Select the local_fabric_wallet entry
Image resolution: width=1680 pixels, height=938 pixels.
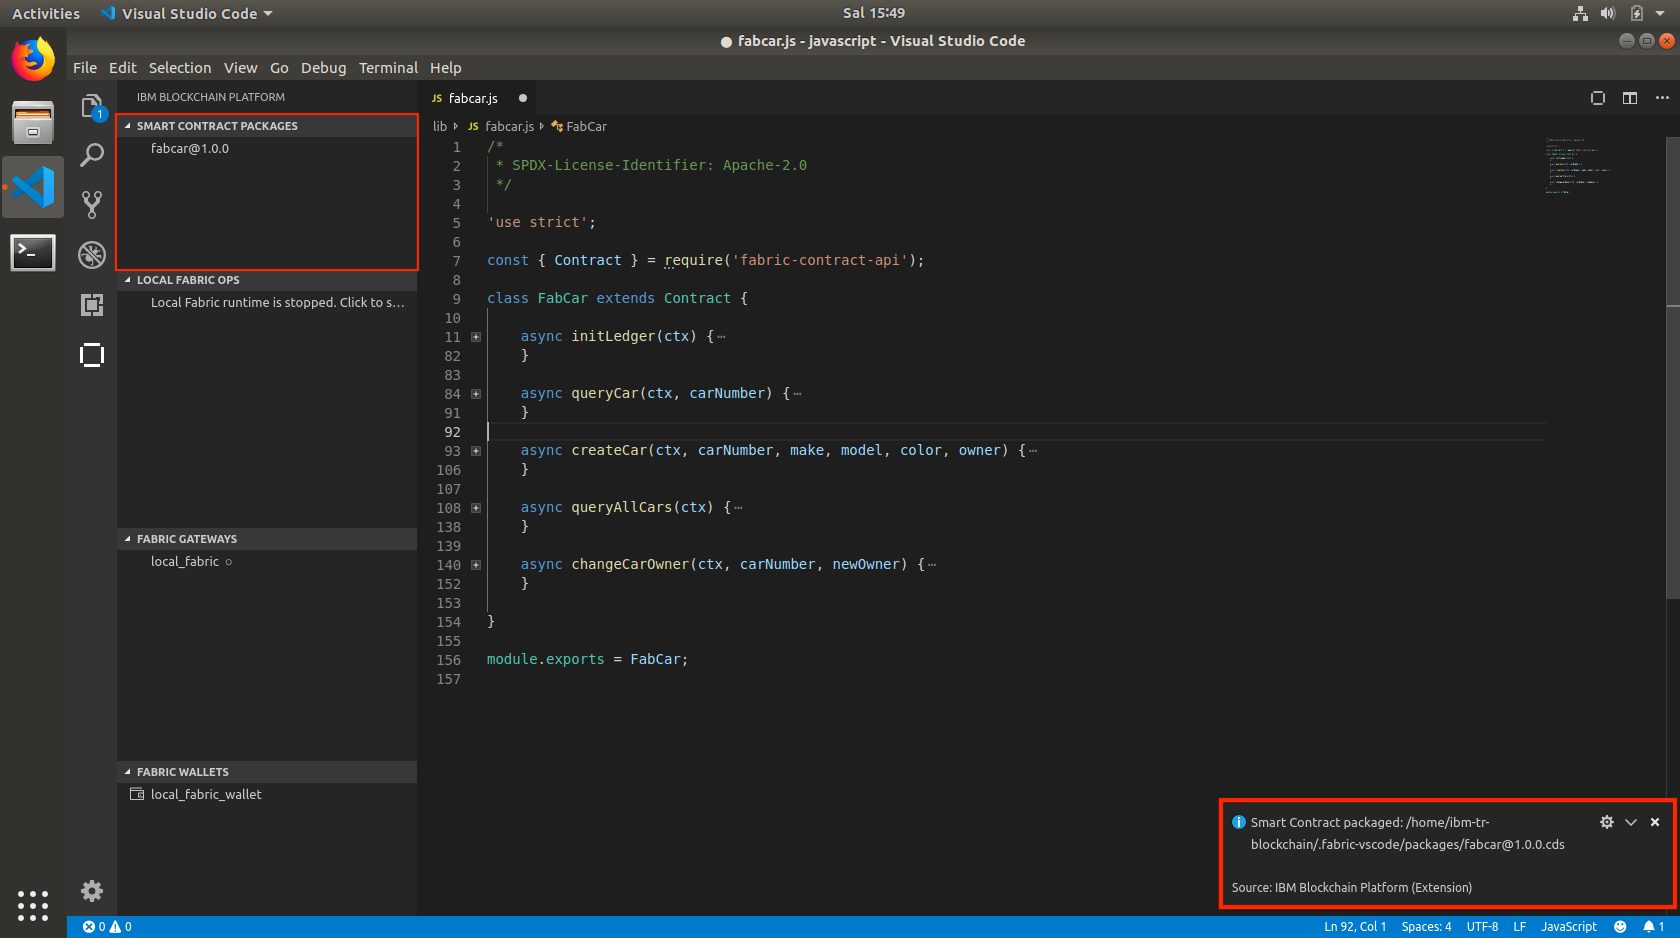267,794
